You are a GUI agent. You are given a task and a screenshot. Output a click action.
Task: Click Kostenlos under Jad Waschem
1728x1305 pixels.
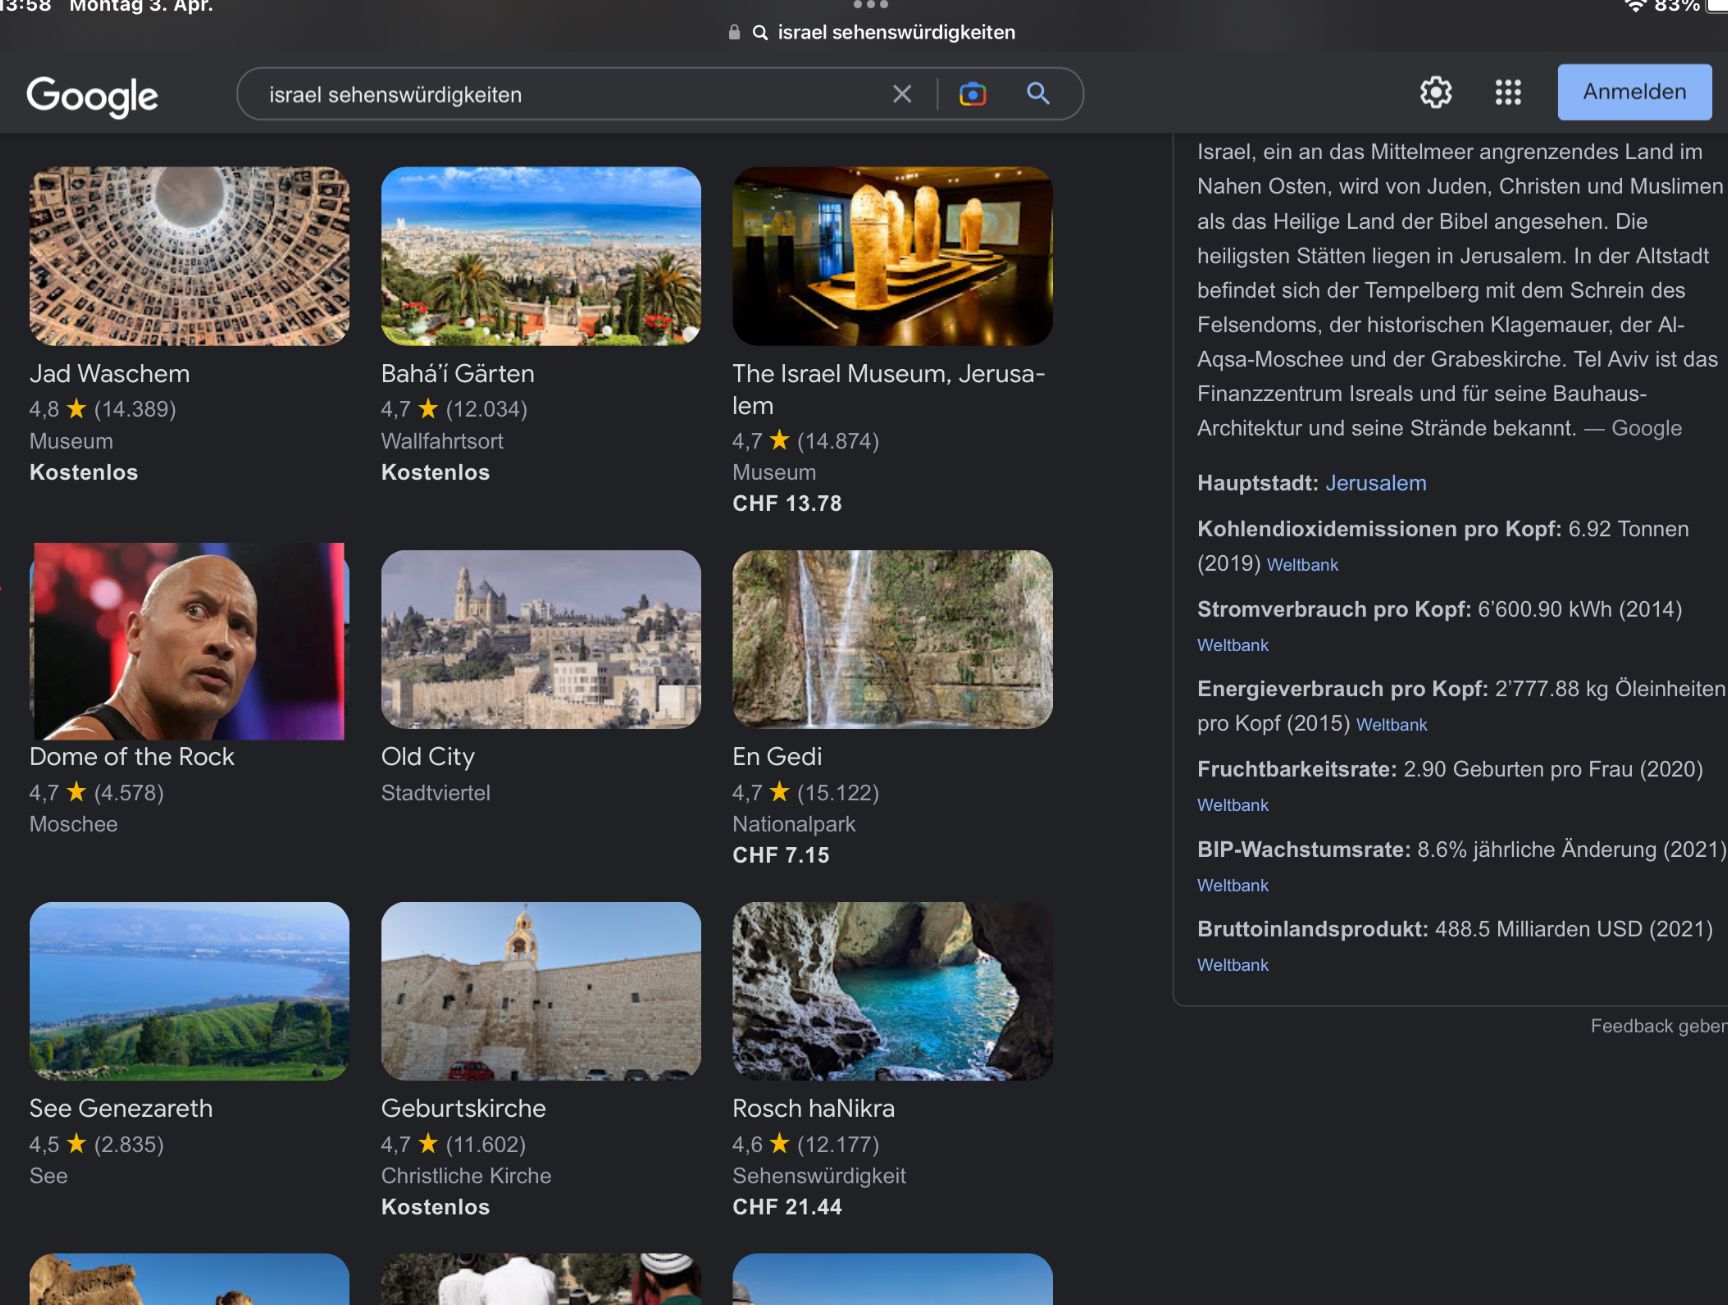(x=84, y=472)
